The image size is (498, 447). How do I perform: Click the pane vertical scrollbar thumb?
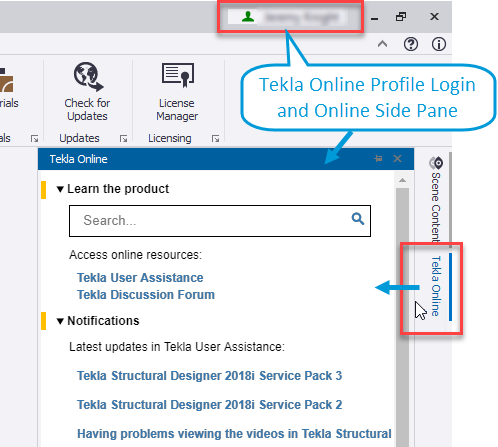[402, 317]
